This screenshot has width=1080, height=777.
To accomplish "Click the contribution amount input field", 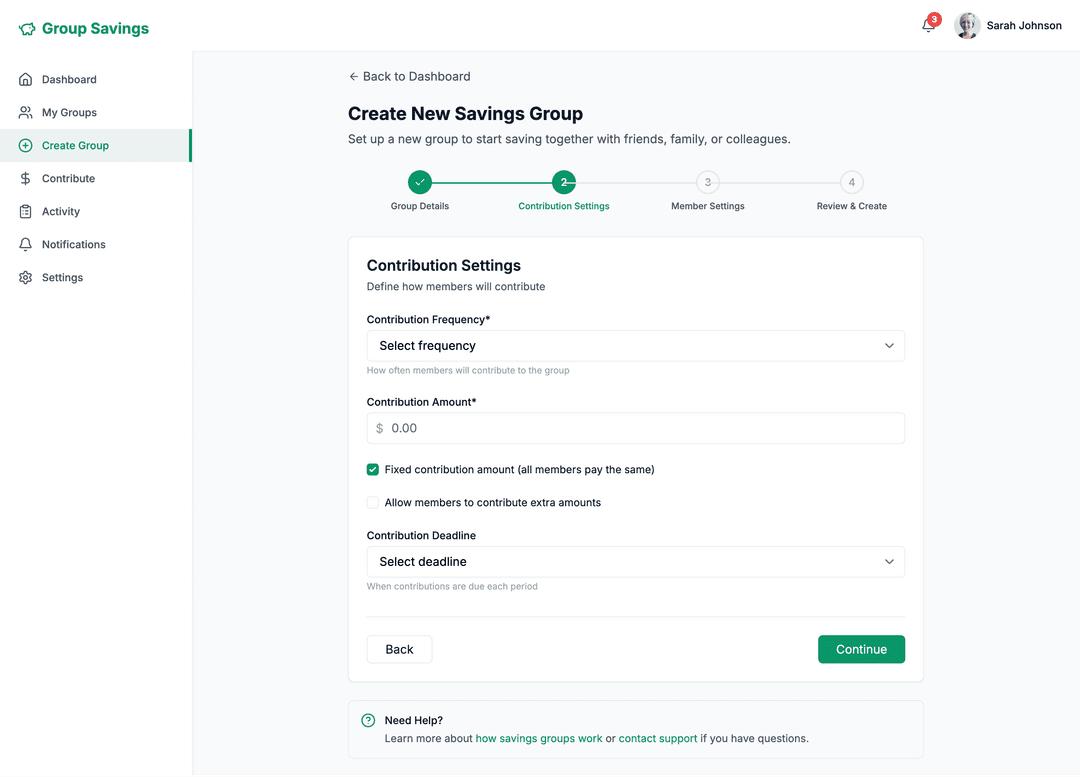I will pos(635,427).
